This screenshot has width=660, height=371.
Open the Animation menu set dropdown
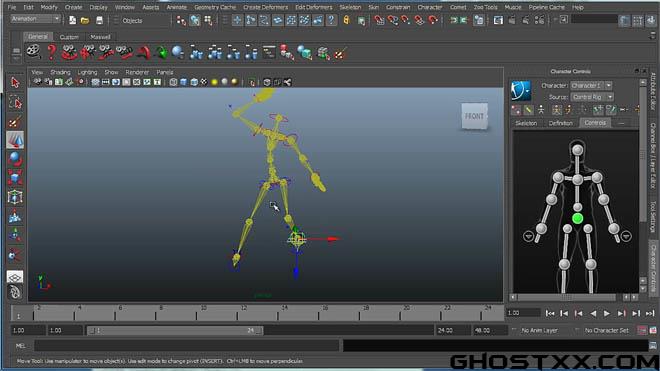click(x=35, y=19)
